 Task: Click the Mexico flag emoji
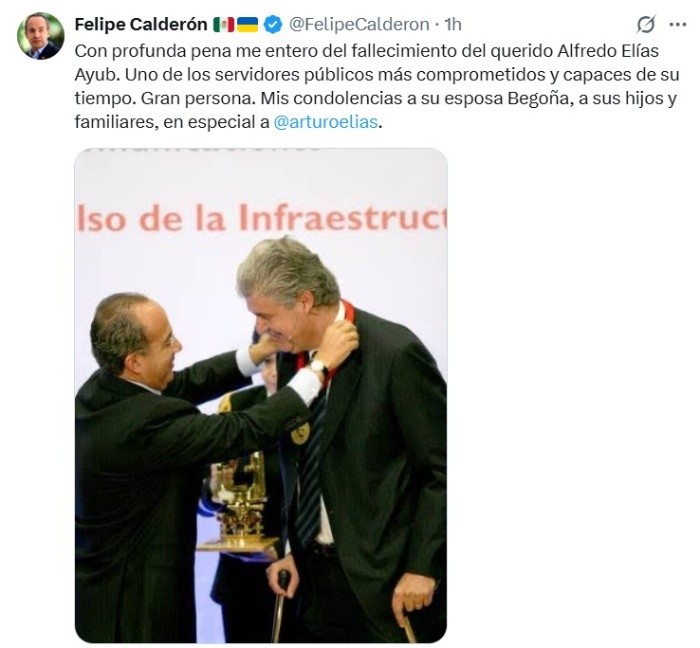224,25
